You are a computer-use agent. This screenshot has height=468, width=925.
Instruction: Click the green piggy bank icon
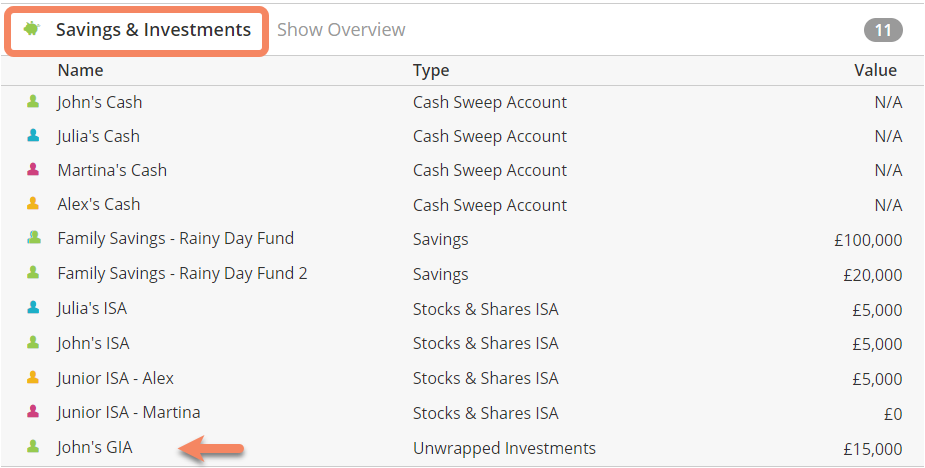(x=32, y=28)
